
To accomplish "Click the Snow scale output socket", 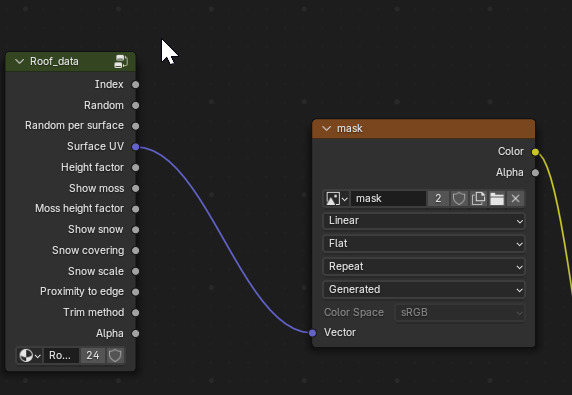I will coord(136,271).
